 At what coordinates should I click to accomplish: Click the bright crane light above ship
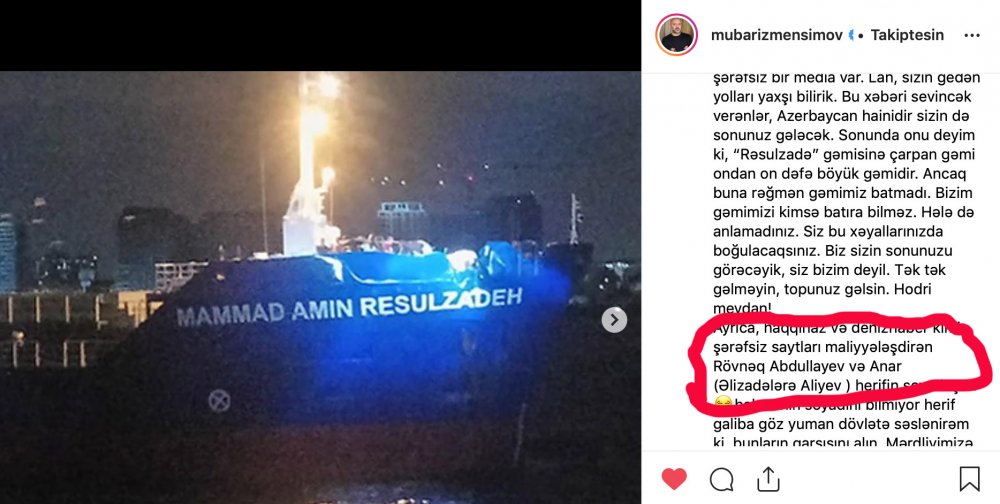pyautogui.click(x=315, y=121)
